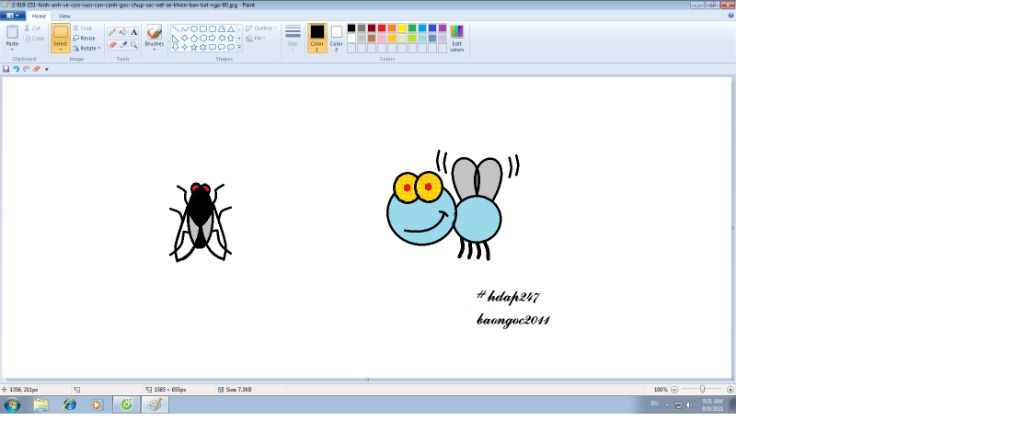This screenshot has width=1024, height=432.
Task: Choose the Right arrow shape
Action: [x=212, y=38]
